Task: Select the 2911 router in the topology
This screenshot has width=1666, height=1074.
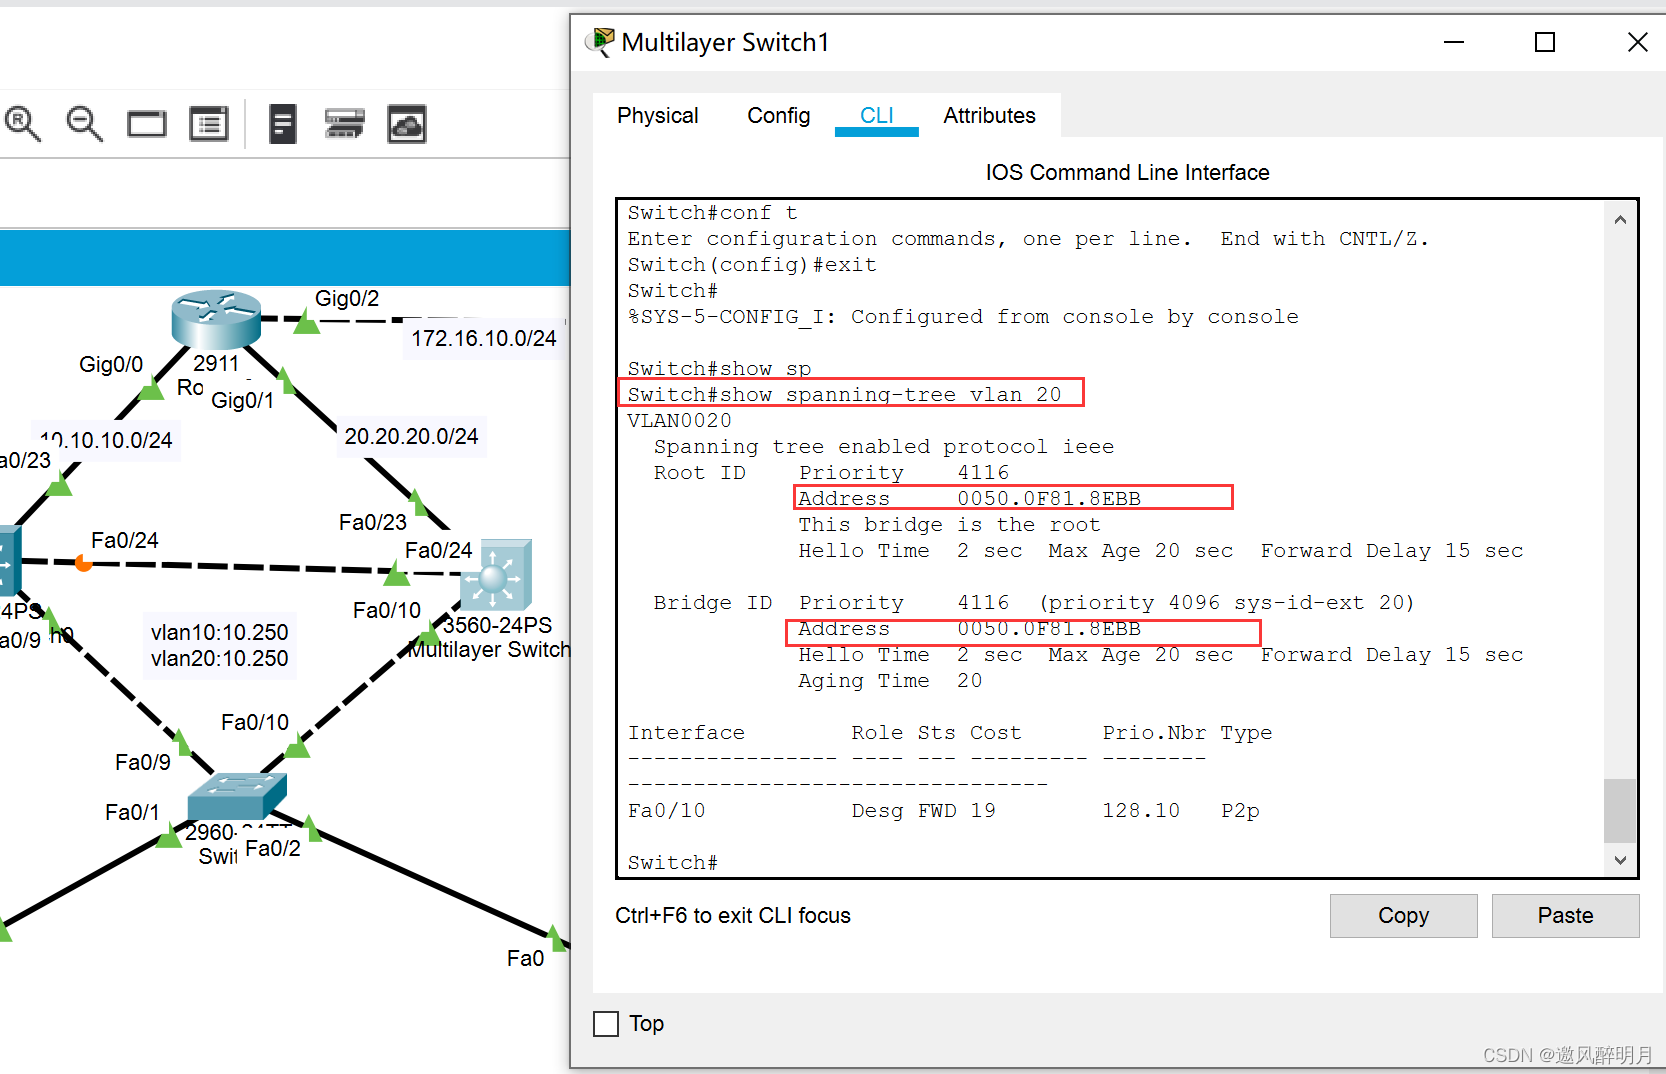Action: pos(216,318)
